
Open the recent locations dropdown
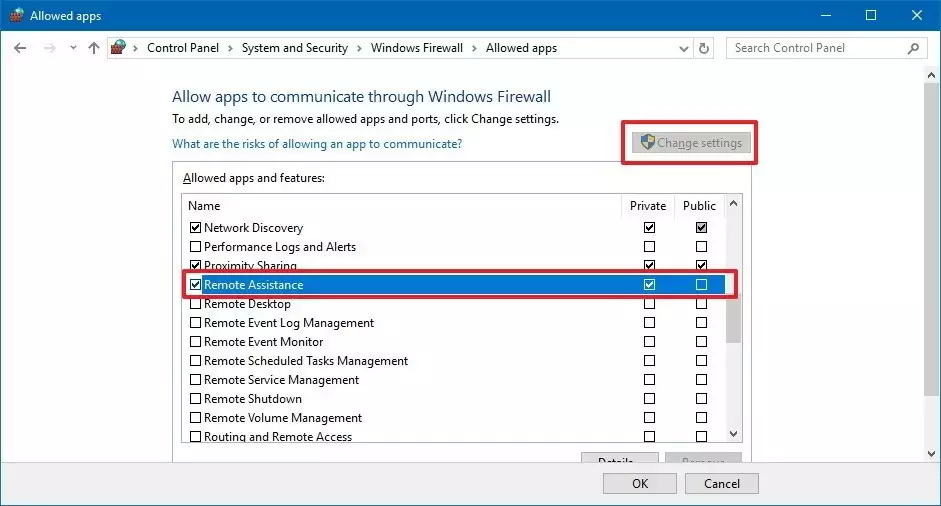[70, 48]
